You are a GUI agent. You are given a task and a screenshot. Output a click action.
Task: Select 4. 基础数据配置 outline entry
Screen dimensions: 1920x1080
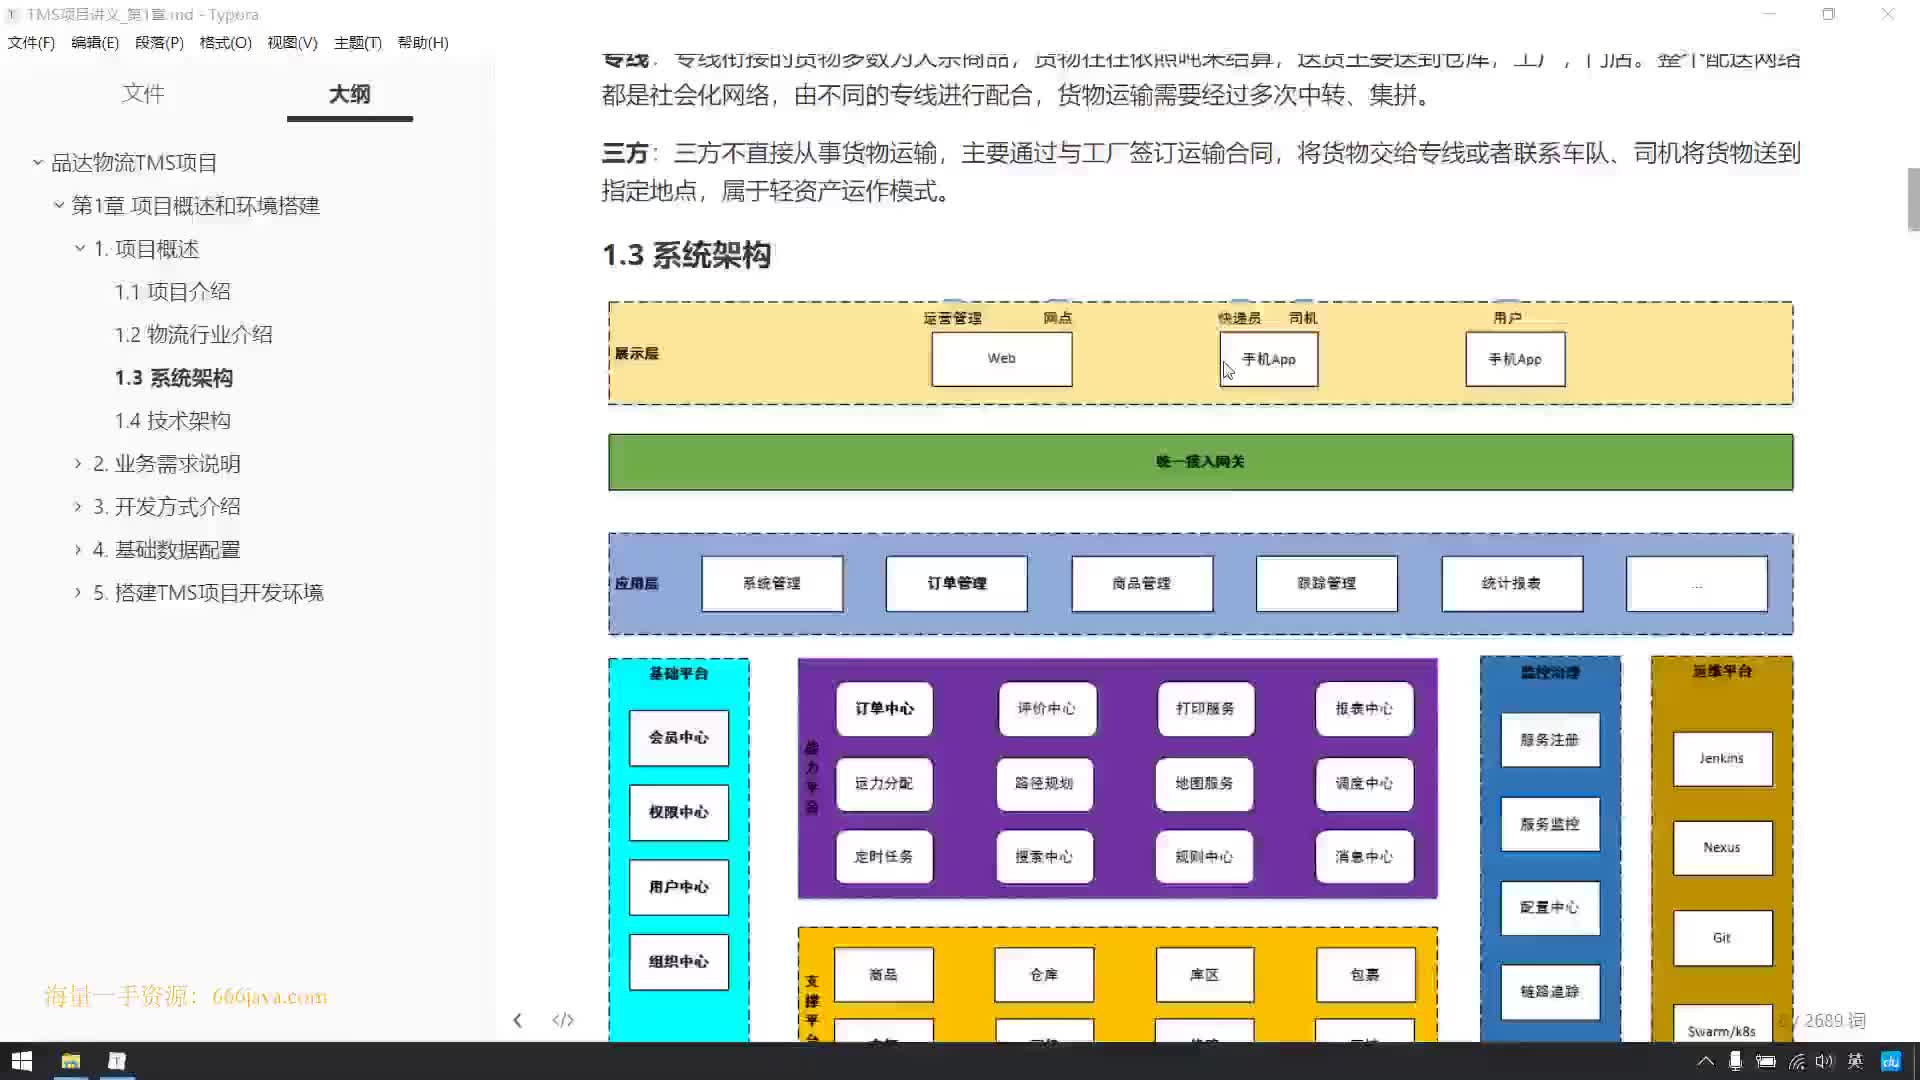[167, 549]
